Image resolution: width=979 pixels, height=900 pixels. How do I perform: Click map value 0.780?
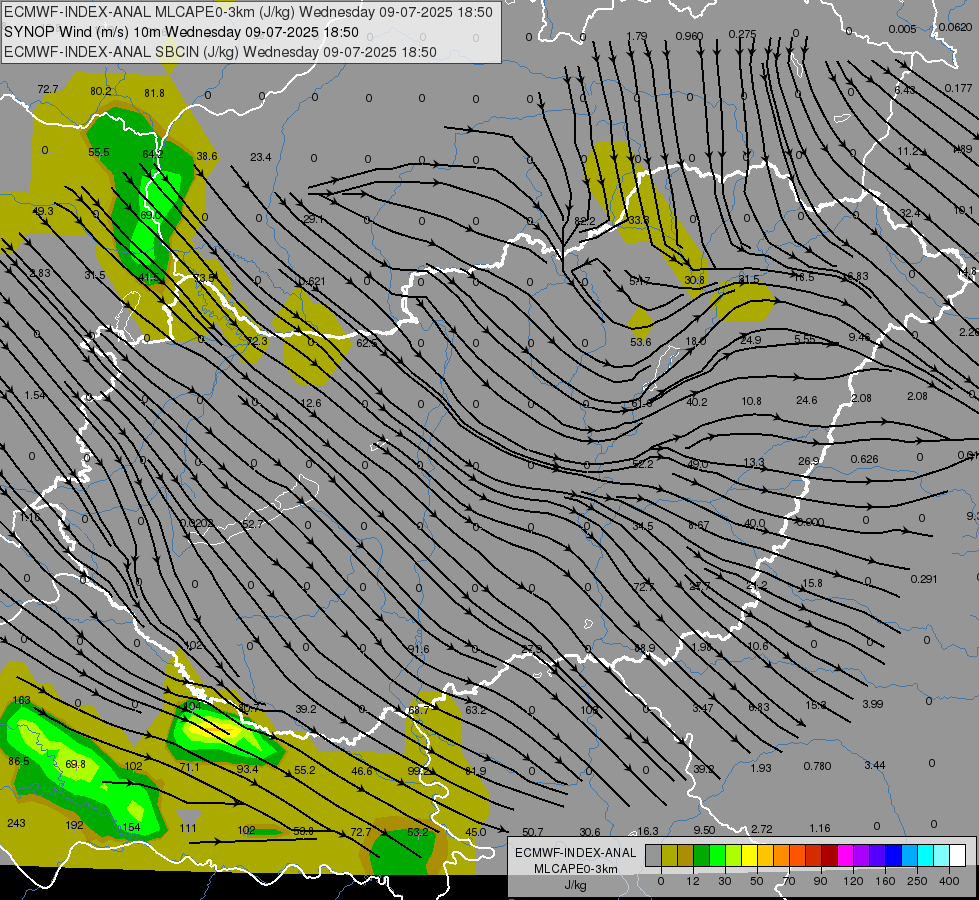point(817,766)
